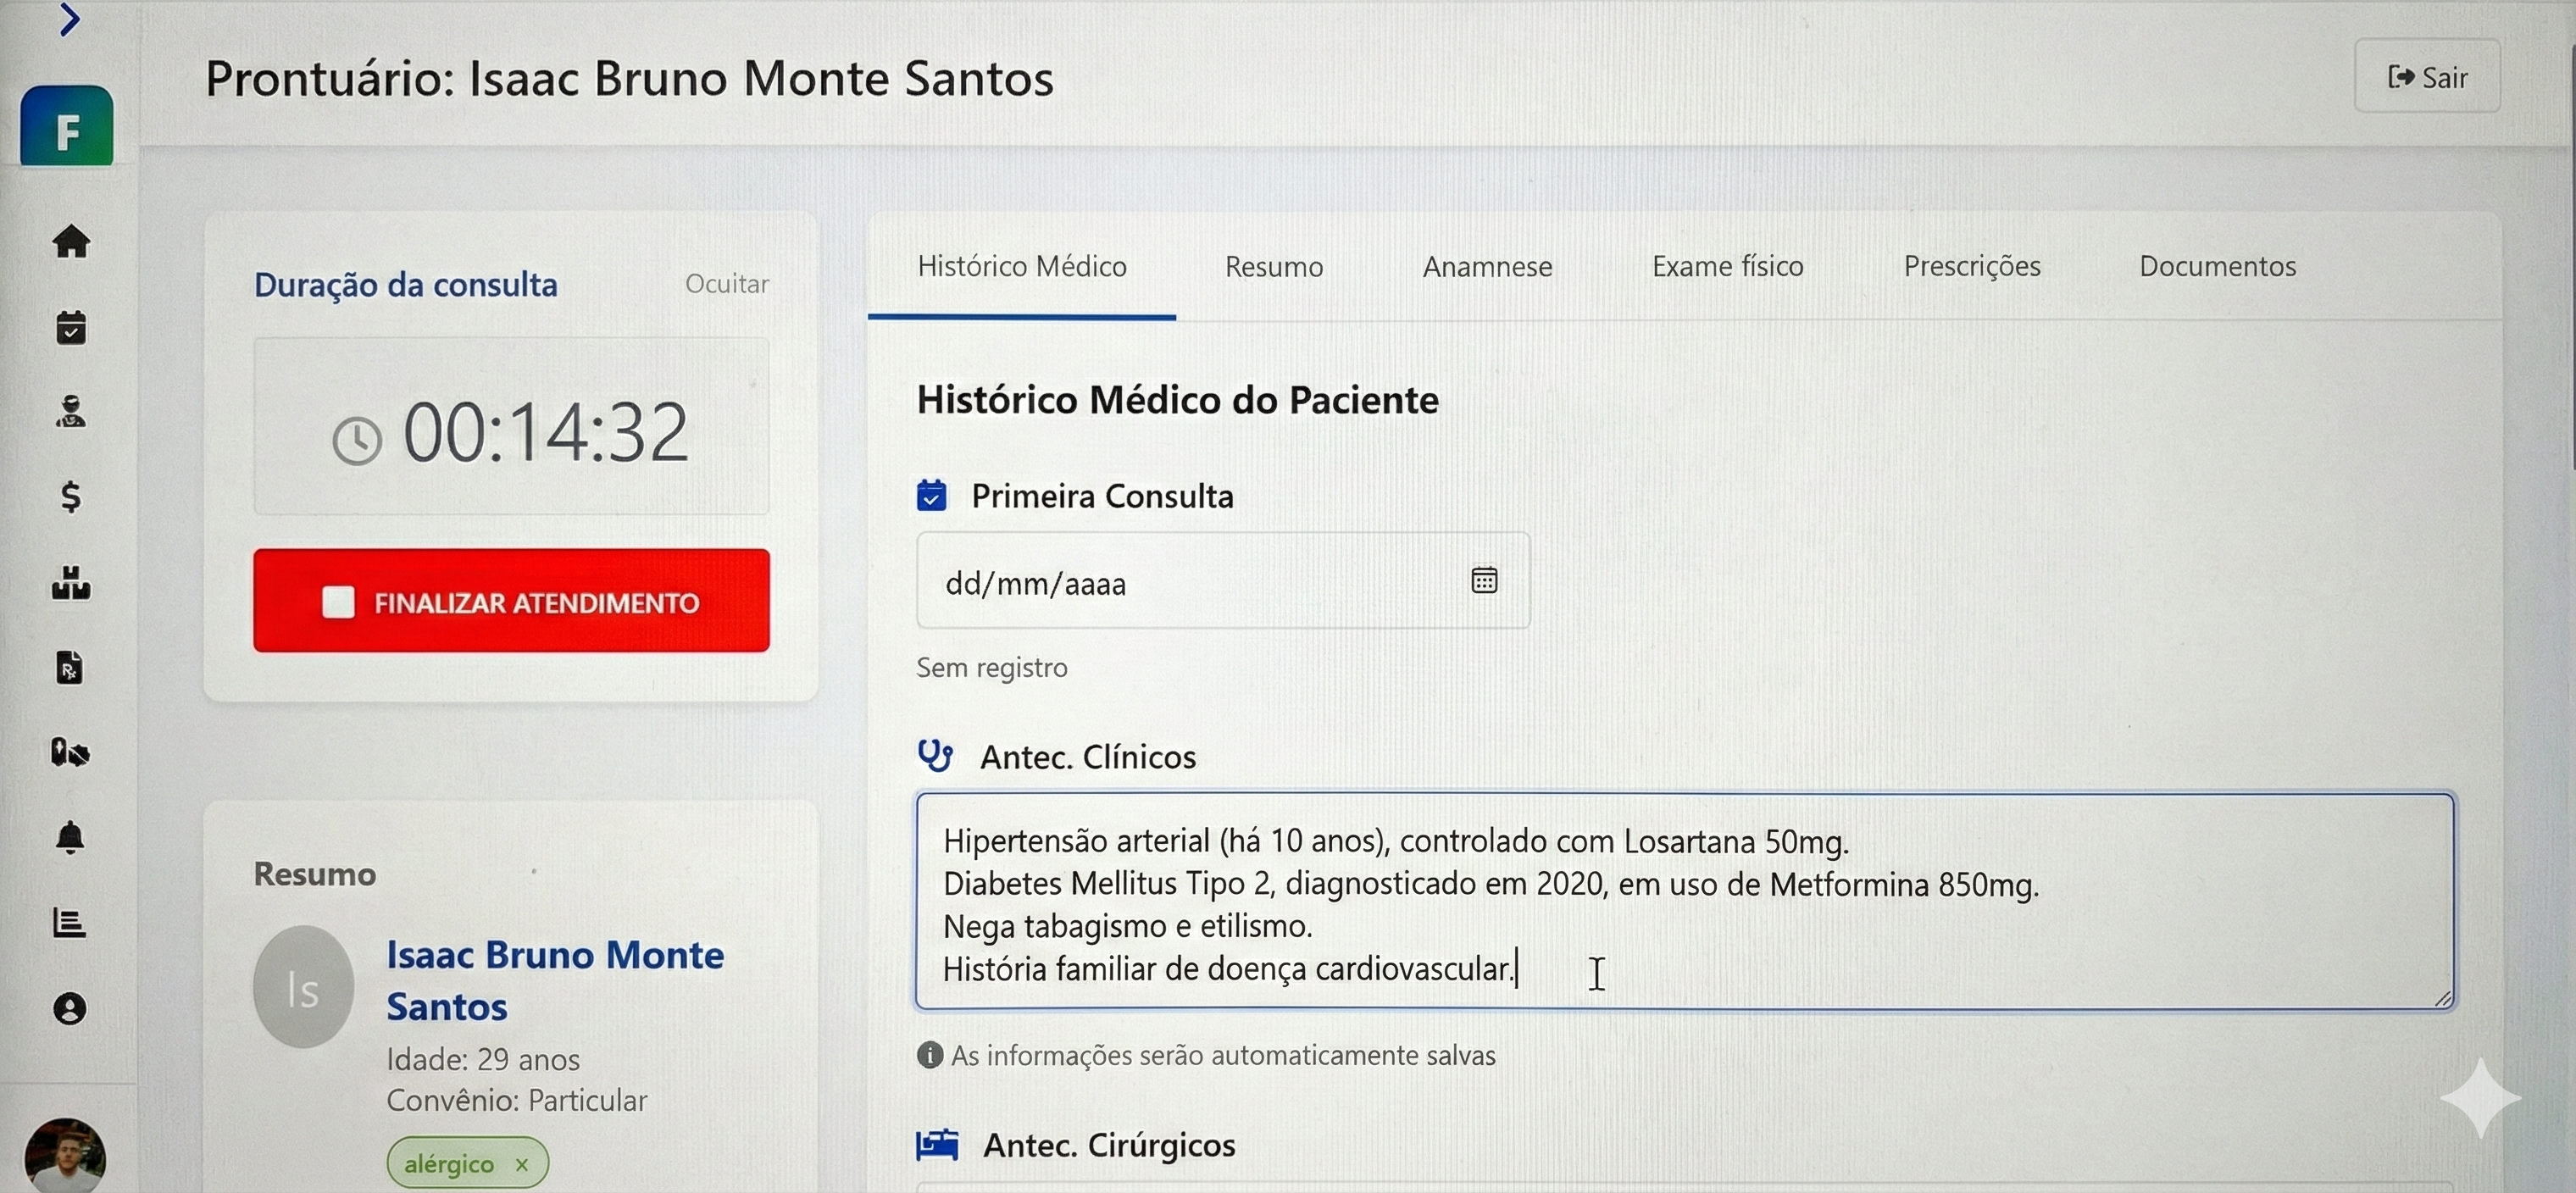Open prescriptions via the Rx document icon

pyautogui.click(x=70, y=668)
